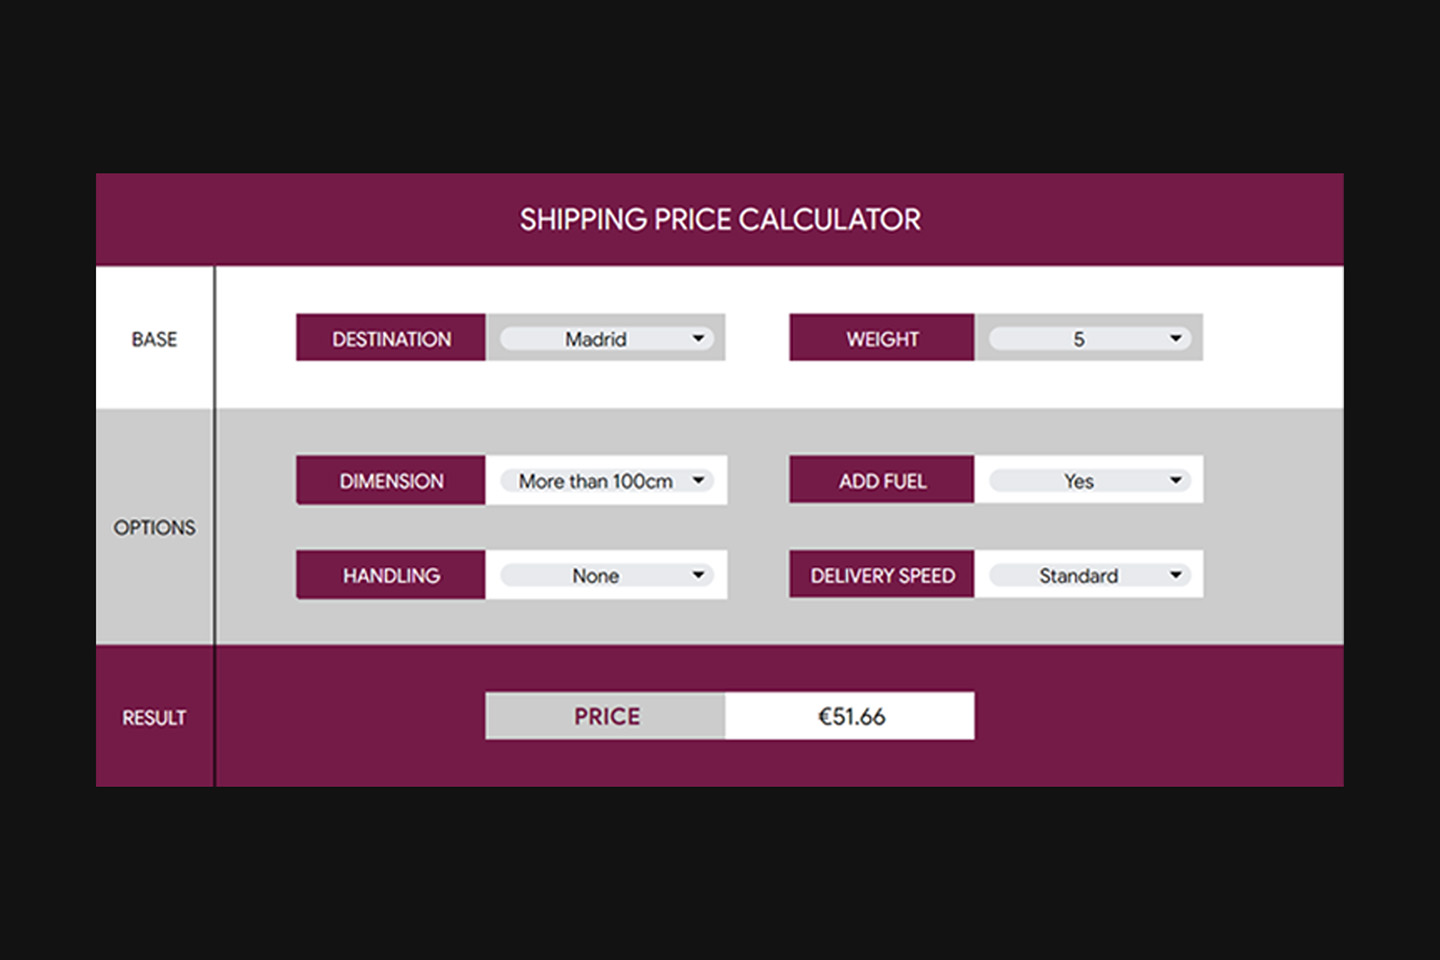Select the Madrid destination value
This screenshot has height=960, width=1440.
[x=596, y=339]
